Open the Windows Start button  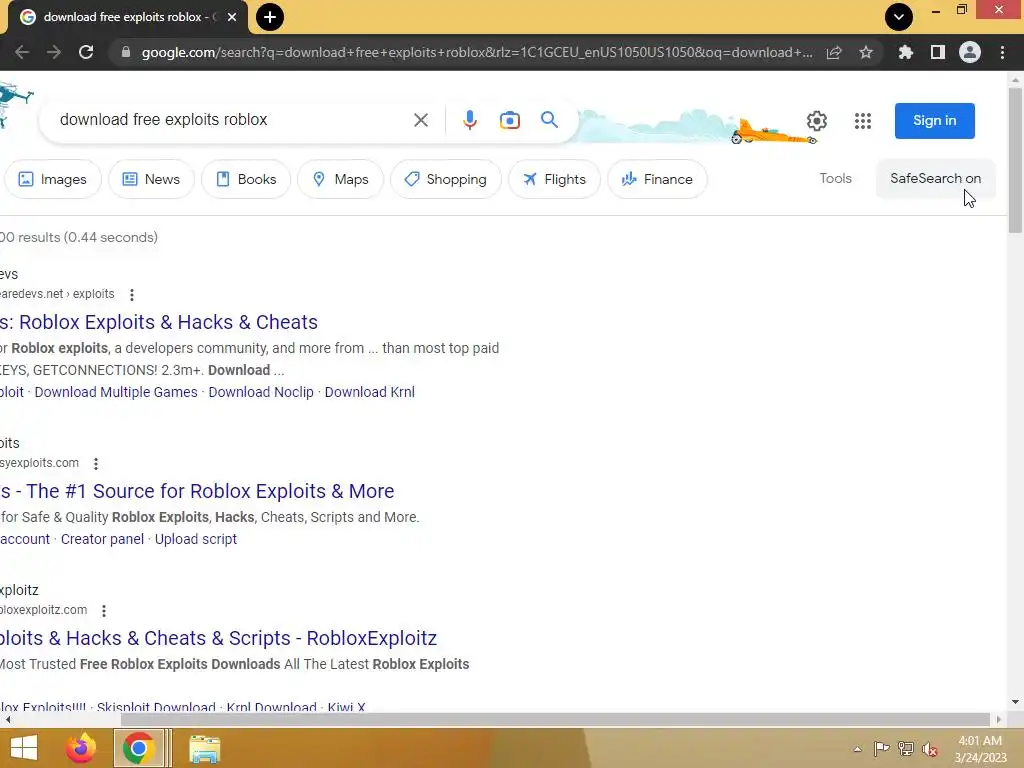tap(24, 748)
